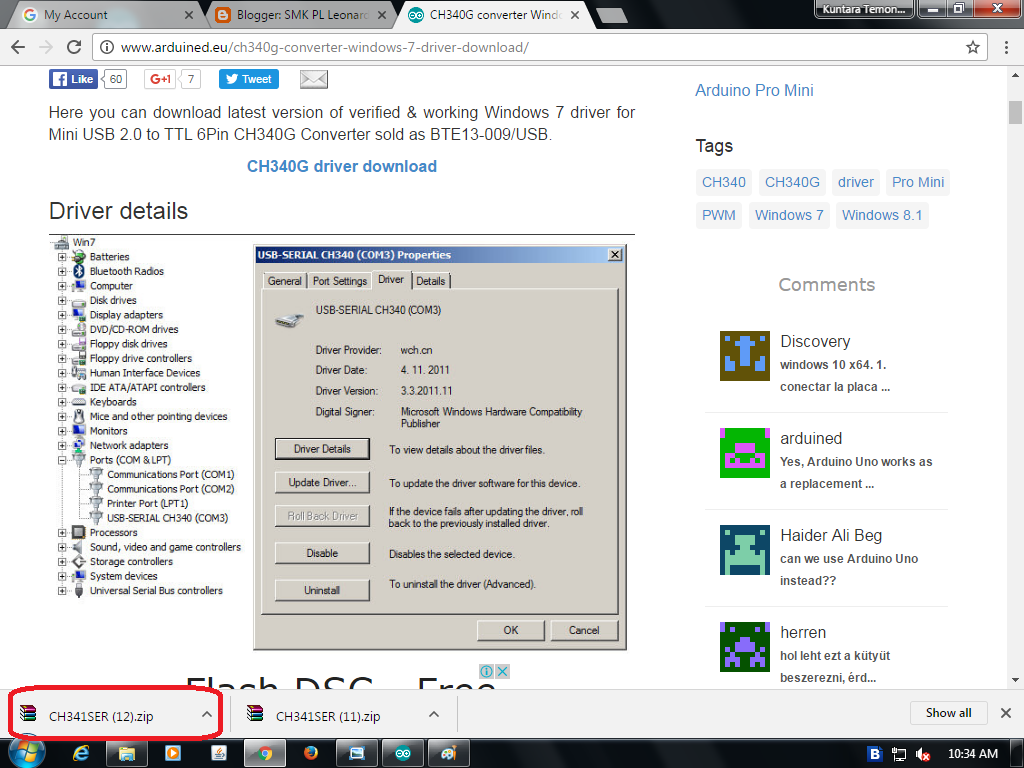View site information icon in address bar

[107, 47]
